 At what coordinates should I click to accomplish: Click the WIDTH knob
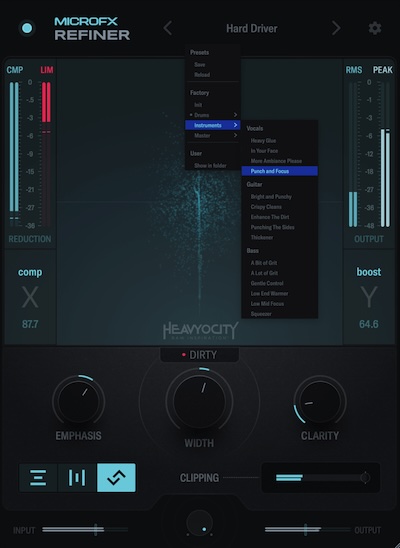click(199, 401)
